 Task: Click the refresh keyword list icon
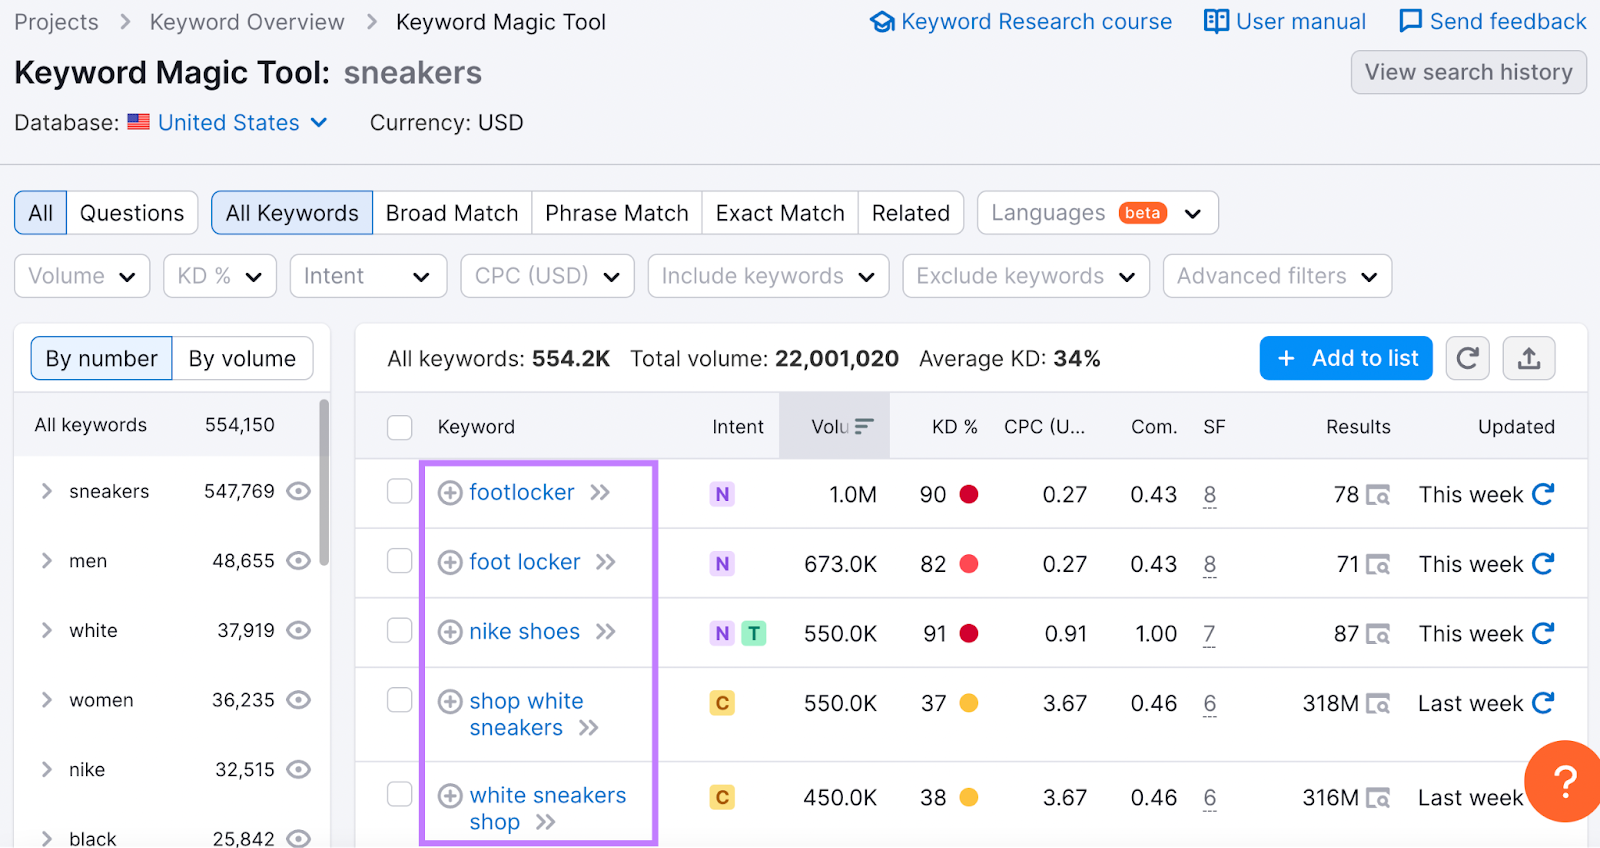click(1467, 358)
